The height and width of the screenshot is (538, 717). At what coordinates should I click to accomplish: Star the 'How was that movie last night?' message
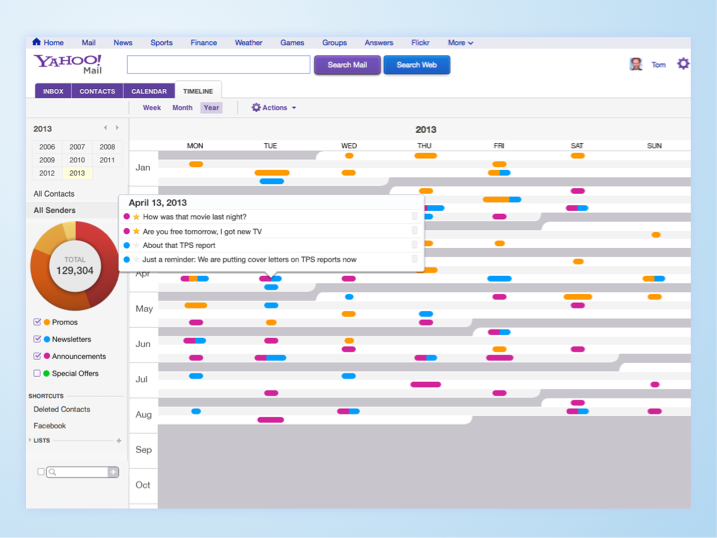[137, 217]
